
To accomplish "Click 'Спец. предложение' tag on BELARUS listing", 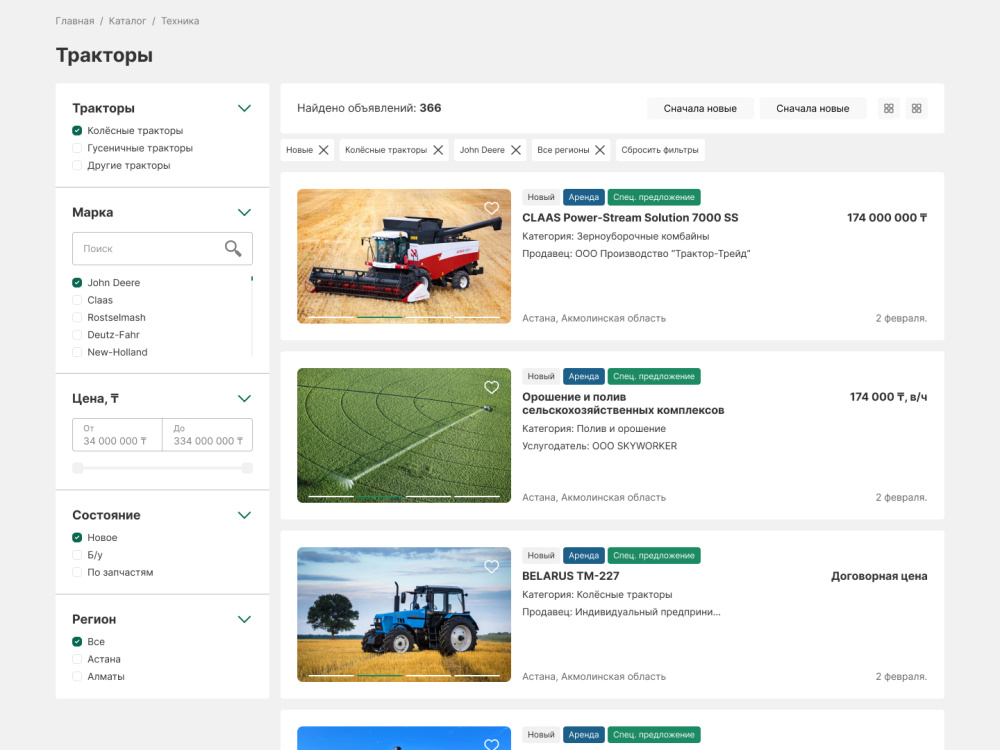I will 654,555.
